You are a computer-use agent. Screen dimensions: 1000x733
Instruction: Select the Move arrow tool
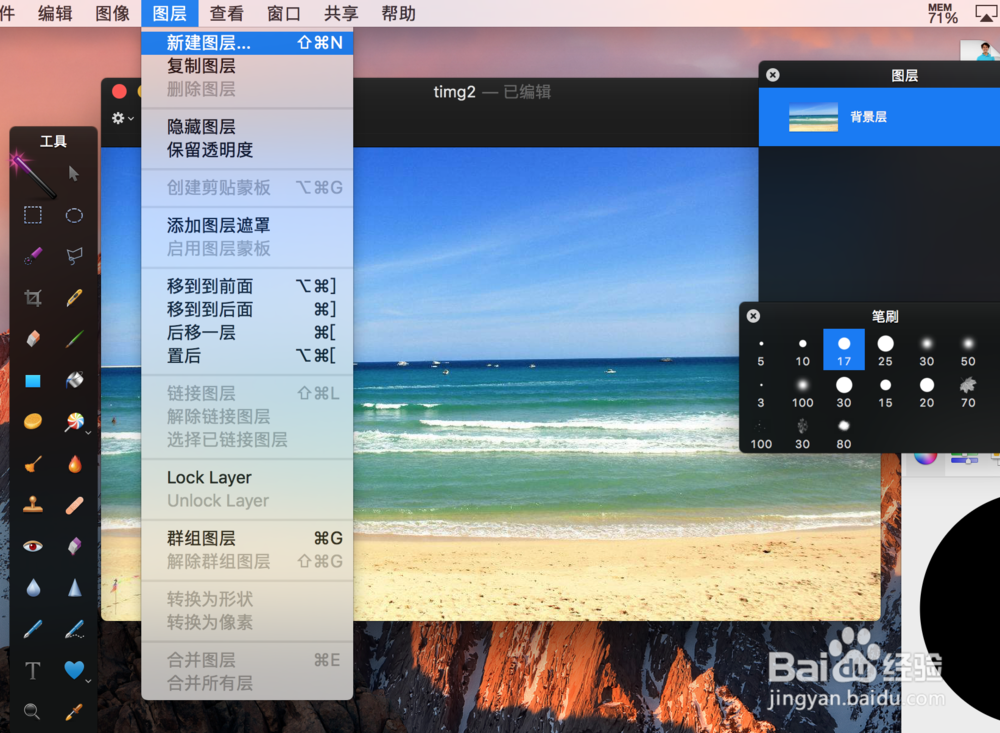tap(74, 174)
